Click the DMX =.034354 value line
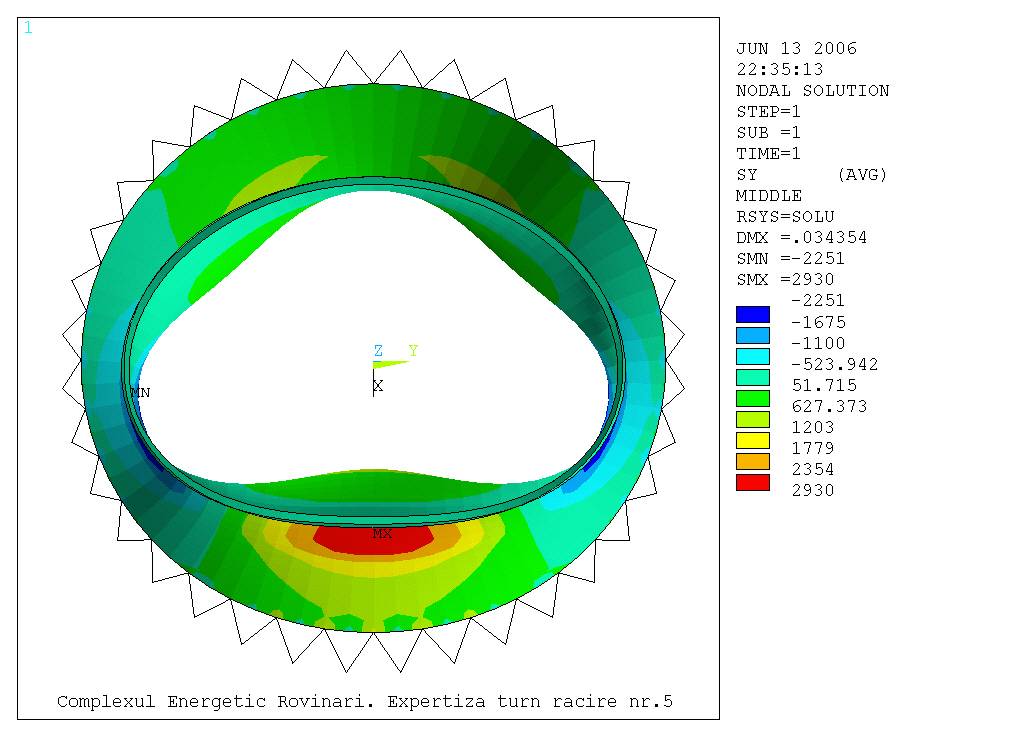Screen dimensions: 1020x737 pos(801,238)
